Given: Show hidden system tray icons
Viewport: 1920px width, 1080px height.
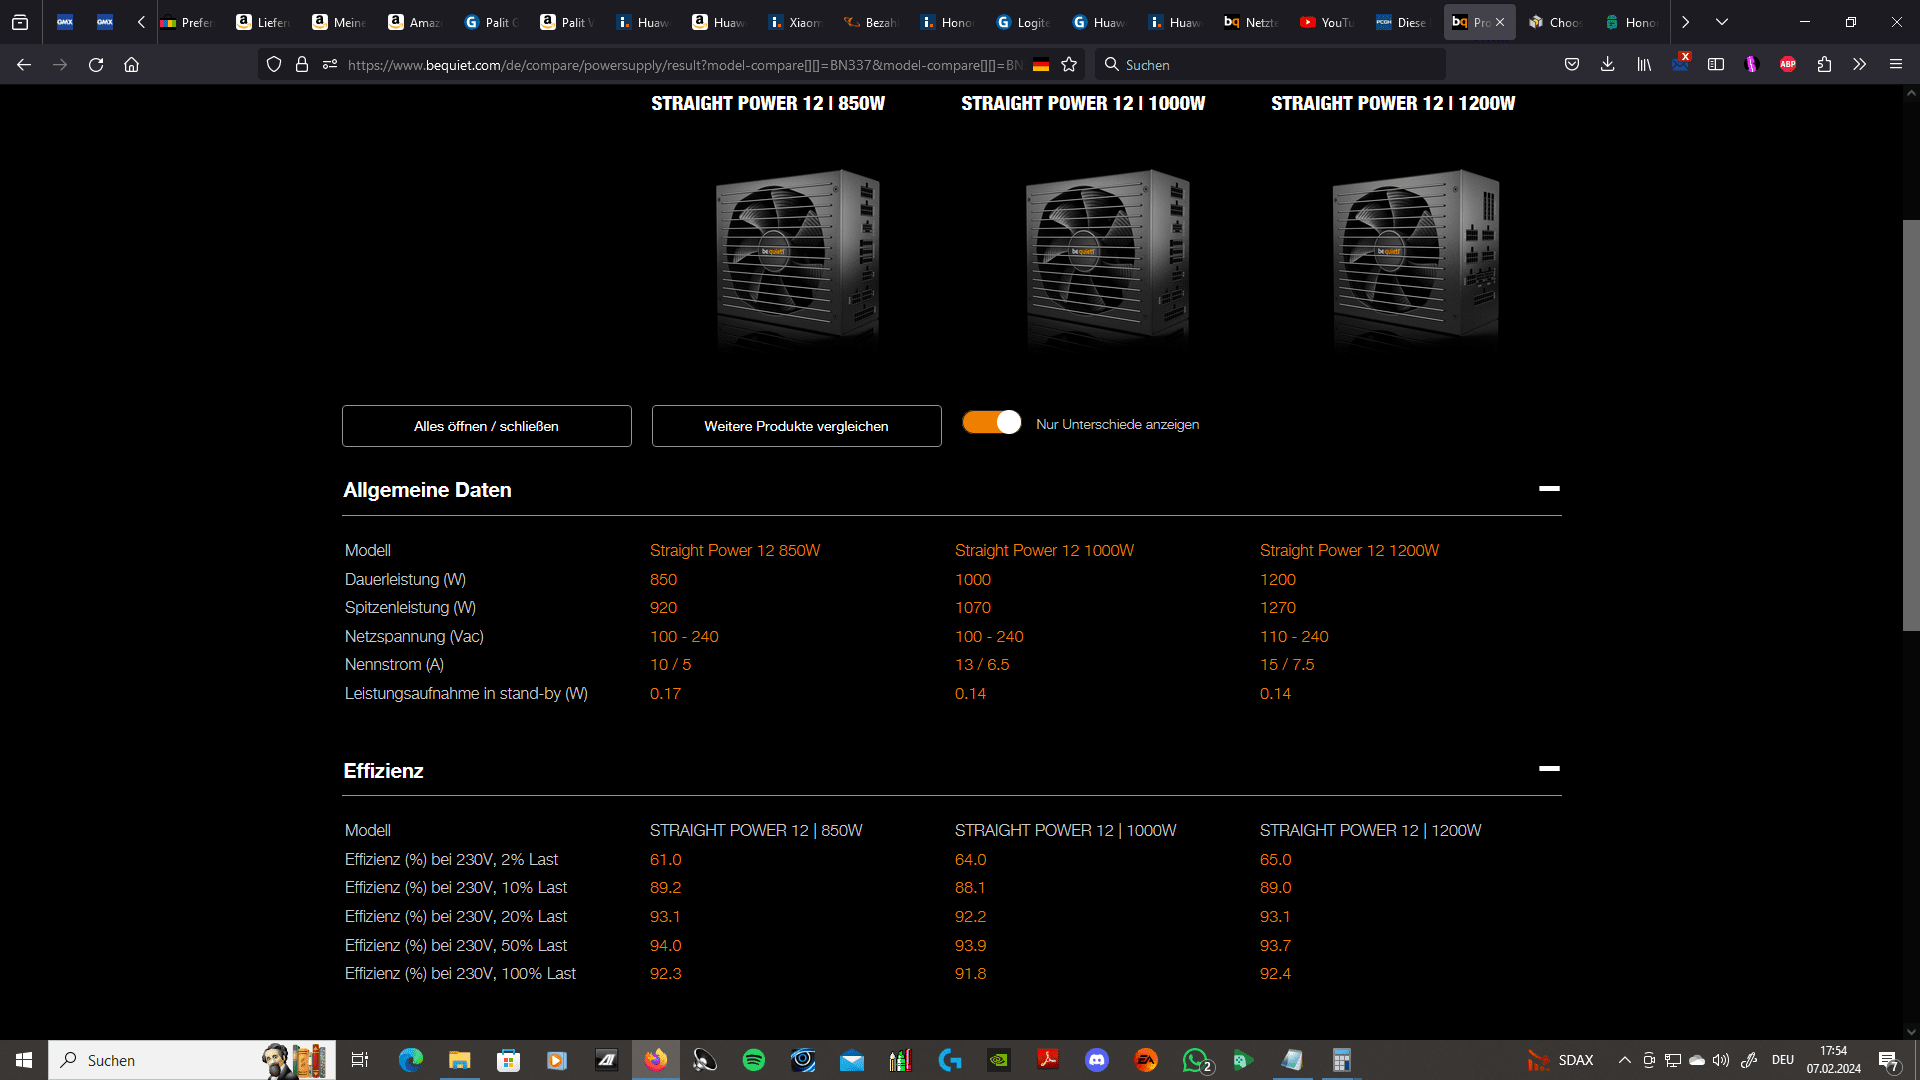Looking at the screenshot, I should pos(1625,1060).
